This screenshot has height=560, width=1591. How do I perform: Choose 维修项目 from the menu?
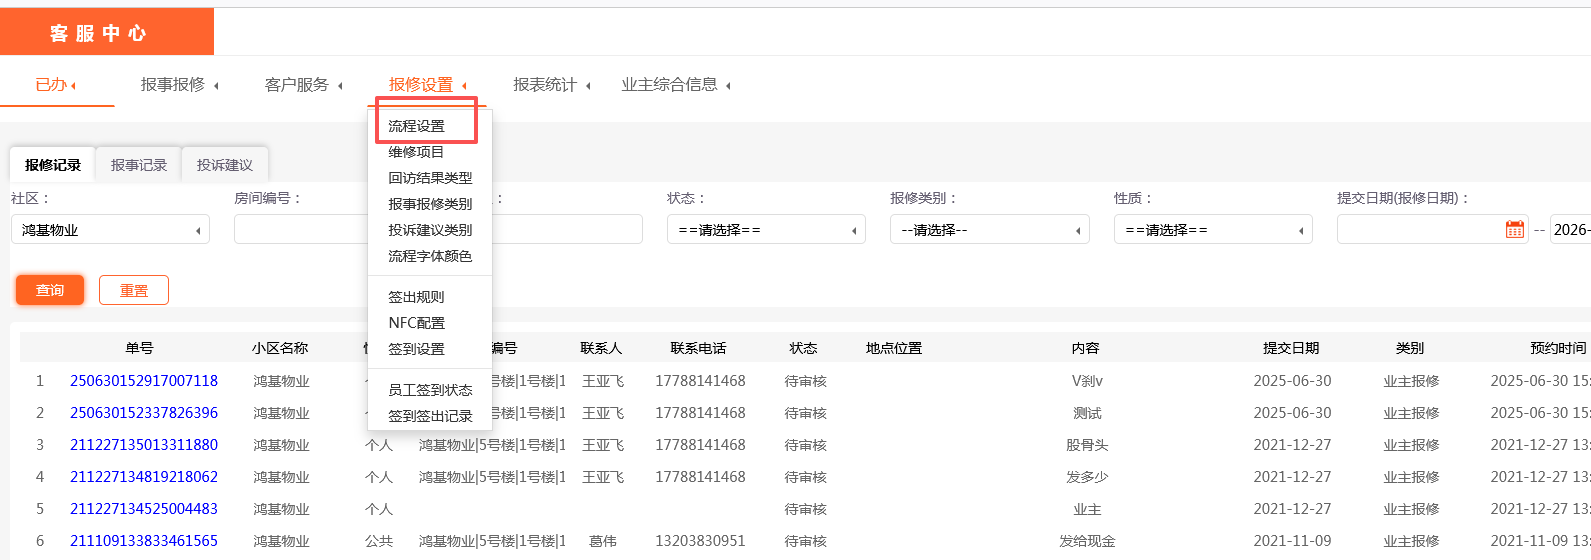click(416, 152)
